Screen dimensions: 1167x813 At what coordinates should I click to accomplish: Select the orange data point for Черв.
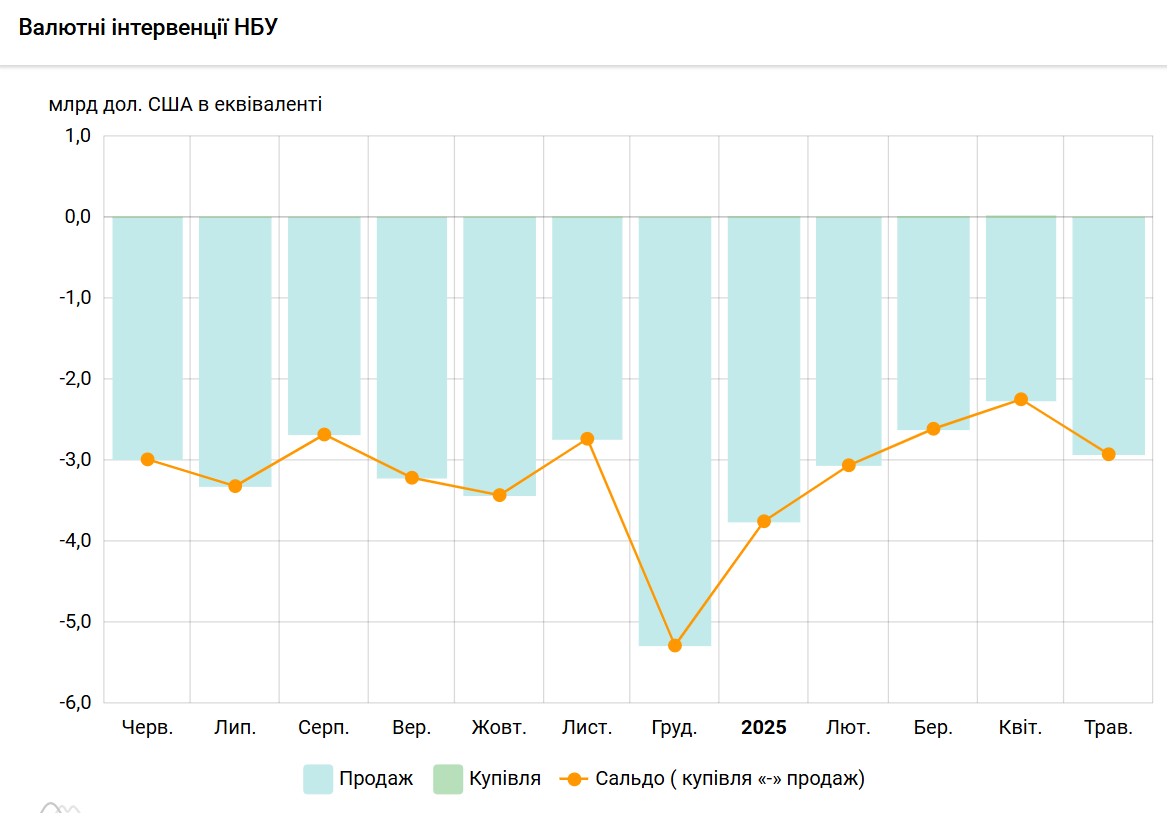click(148, 459)
